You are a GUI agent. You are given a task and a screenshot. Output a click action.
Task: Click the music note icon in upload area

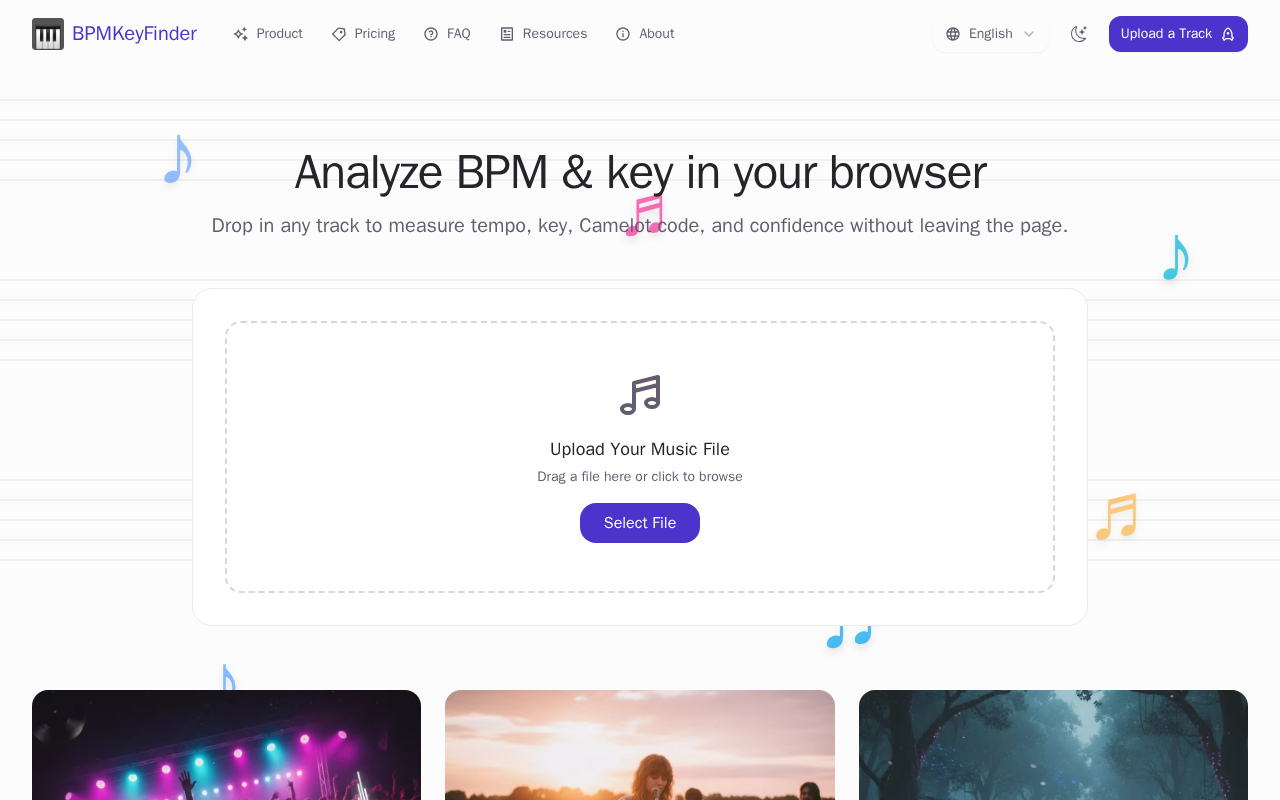[x=640, y=395]
